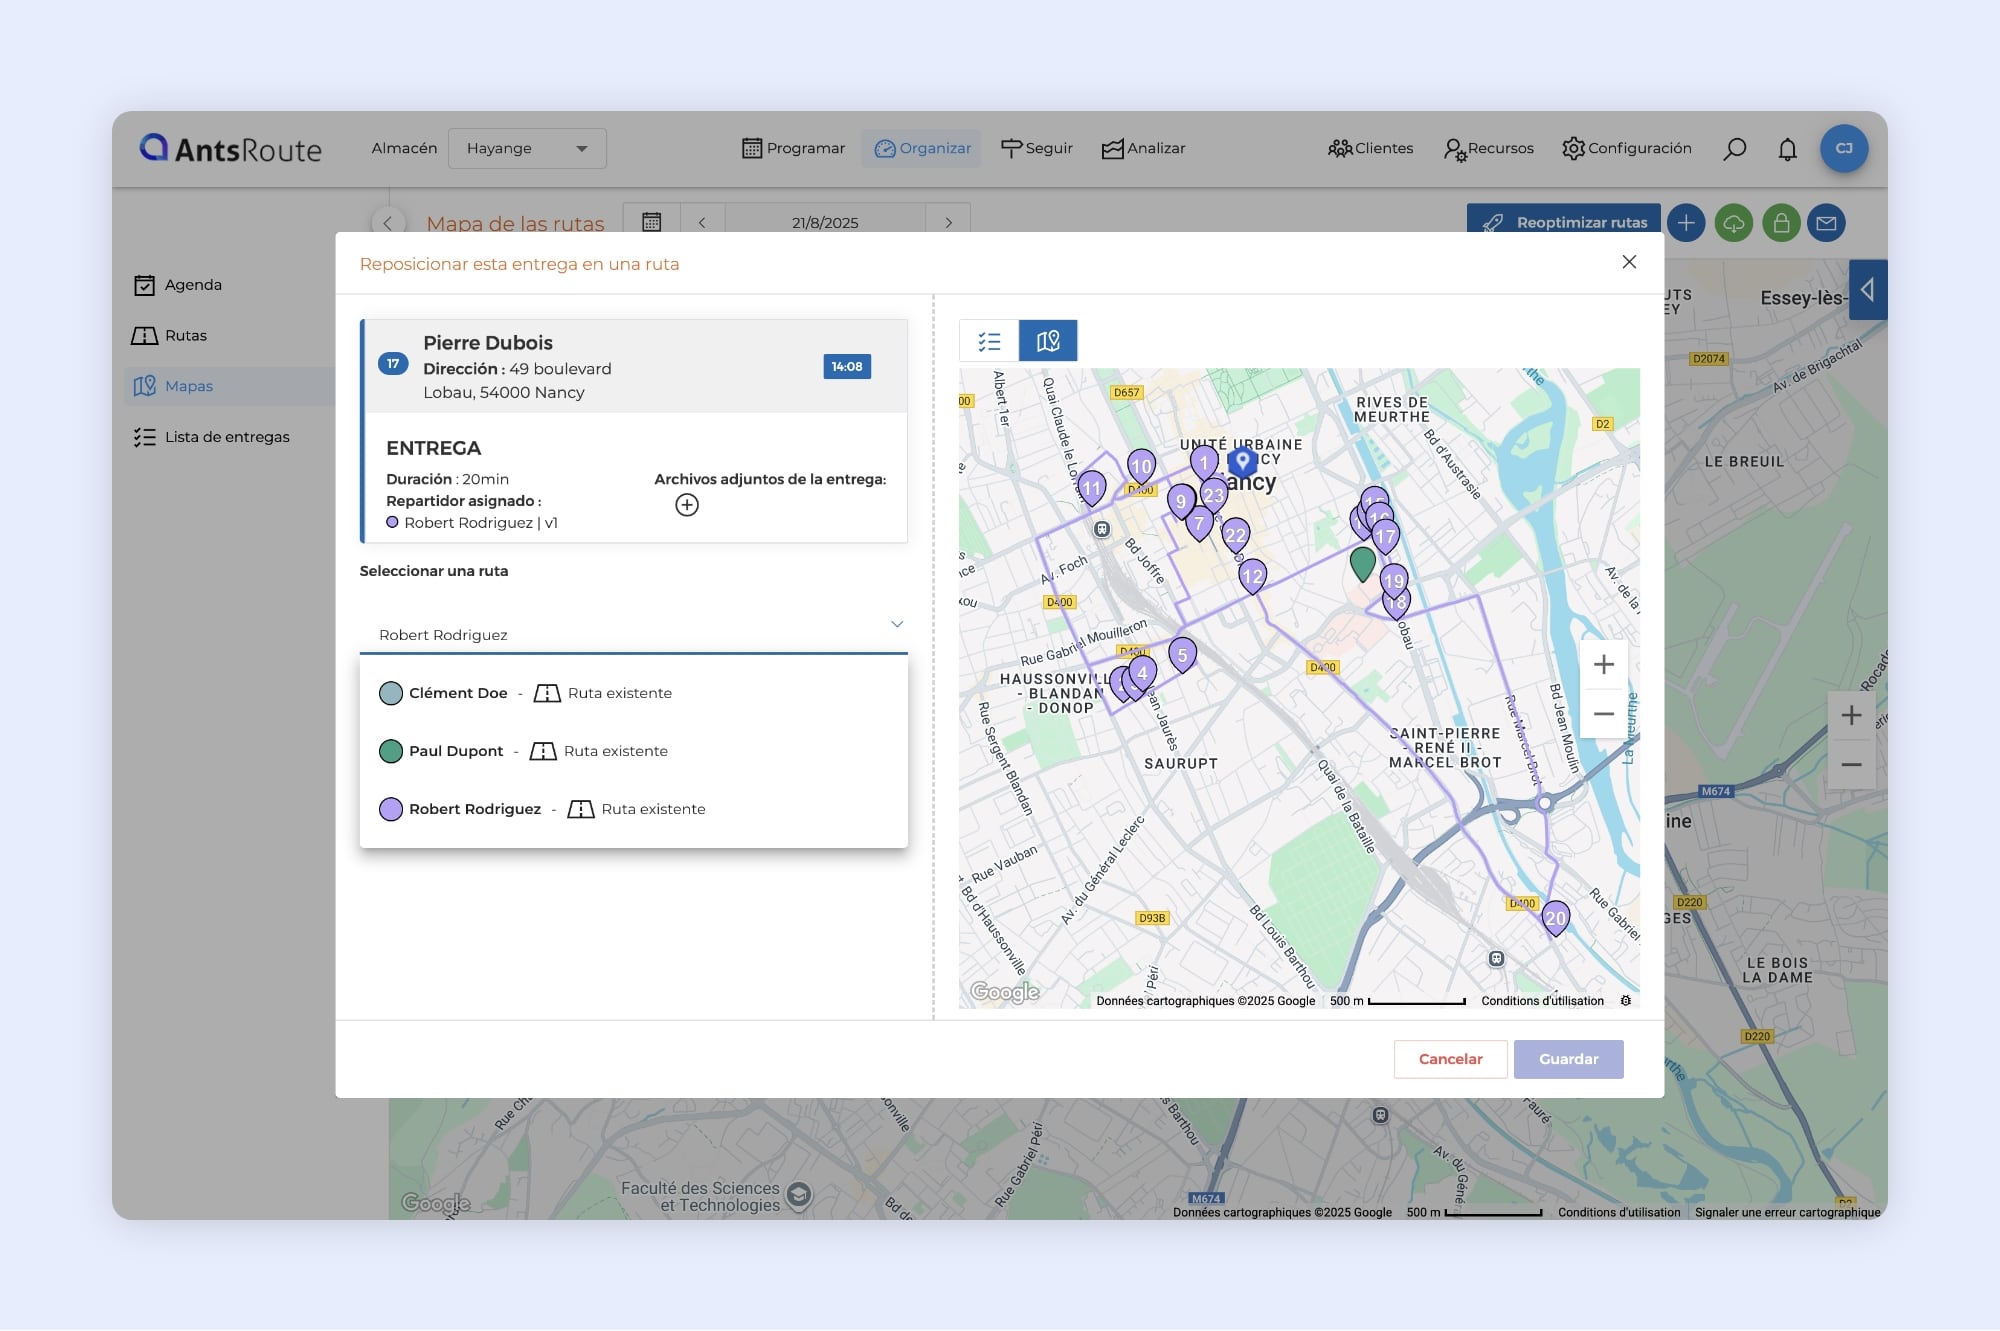The image size is (2000, 1331).
Task: Click the green cloud download icon
Action: click(1734, 223)
